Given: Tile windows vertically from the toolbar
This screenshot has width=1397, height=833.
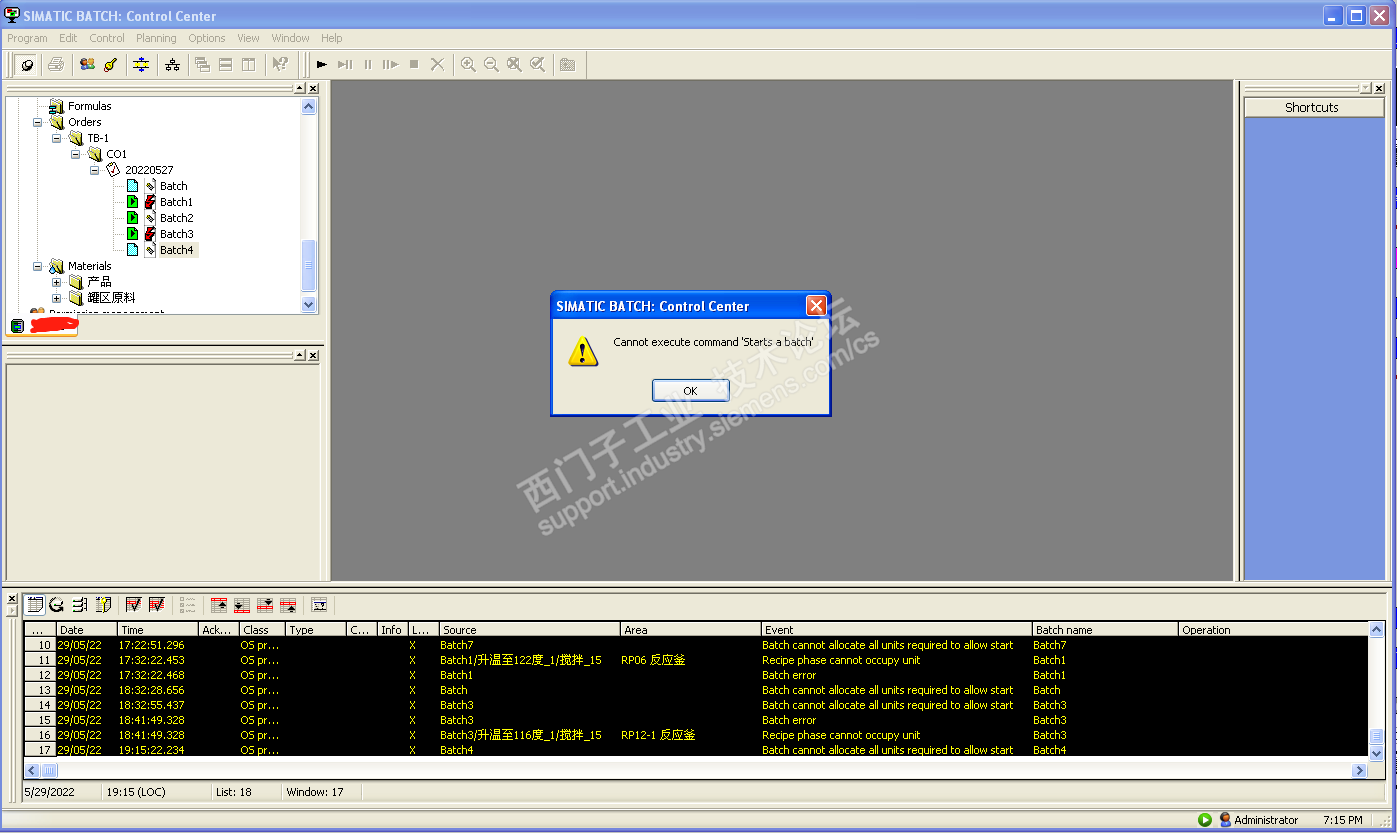Looking at the screenshot, I should [249, 64].
